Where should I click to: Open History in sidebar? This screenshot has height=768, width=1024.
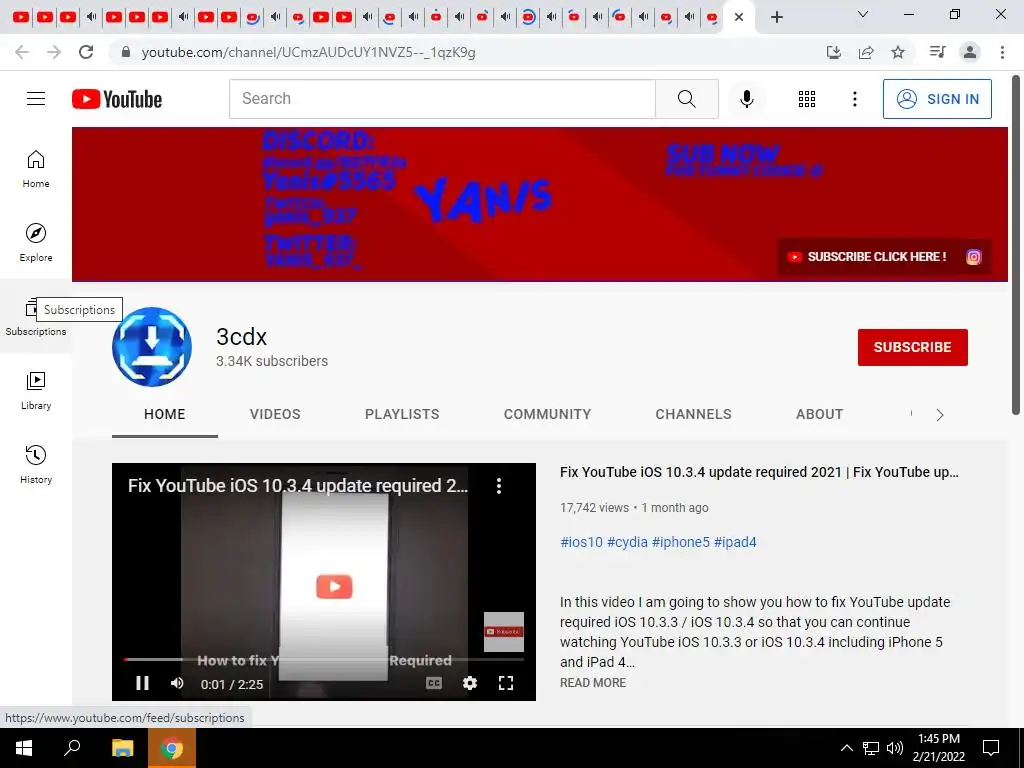36,464
